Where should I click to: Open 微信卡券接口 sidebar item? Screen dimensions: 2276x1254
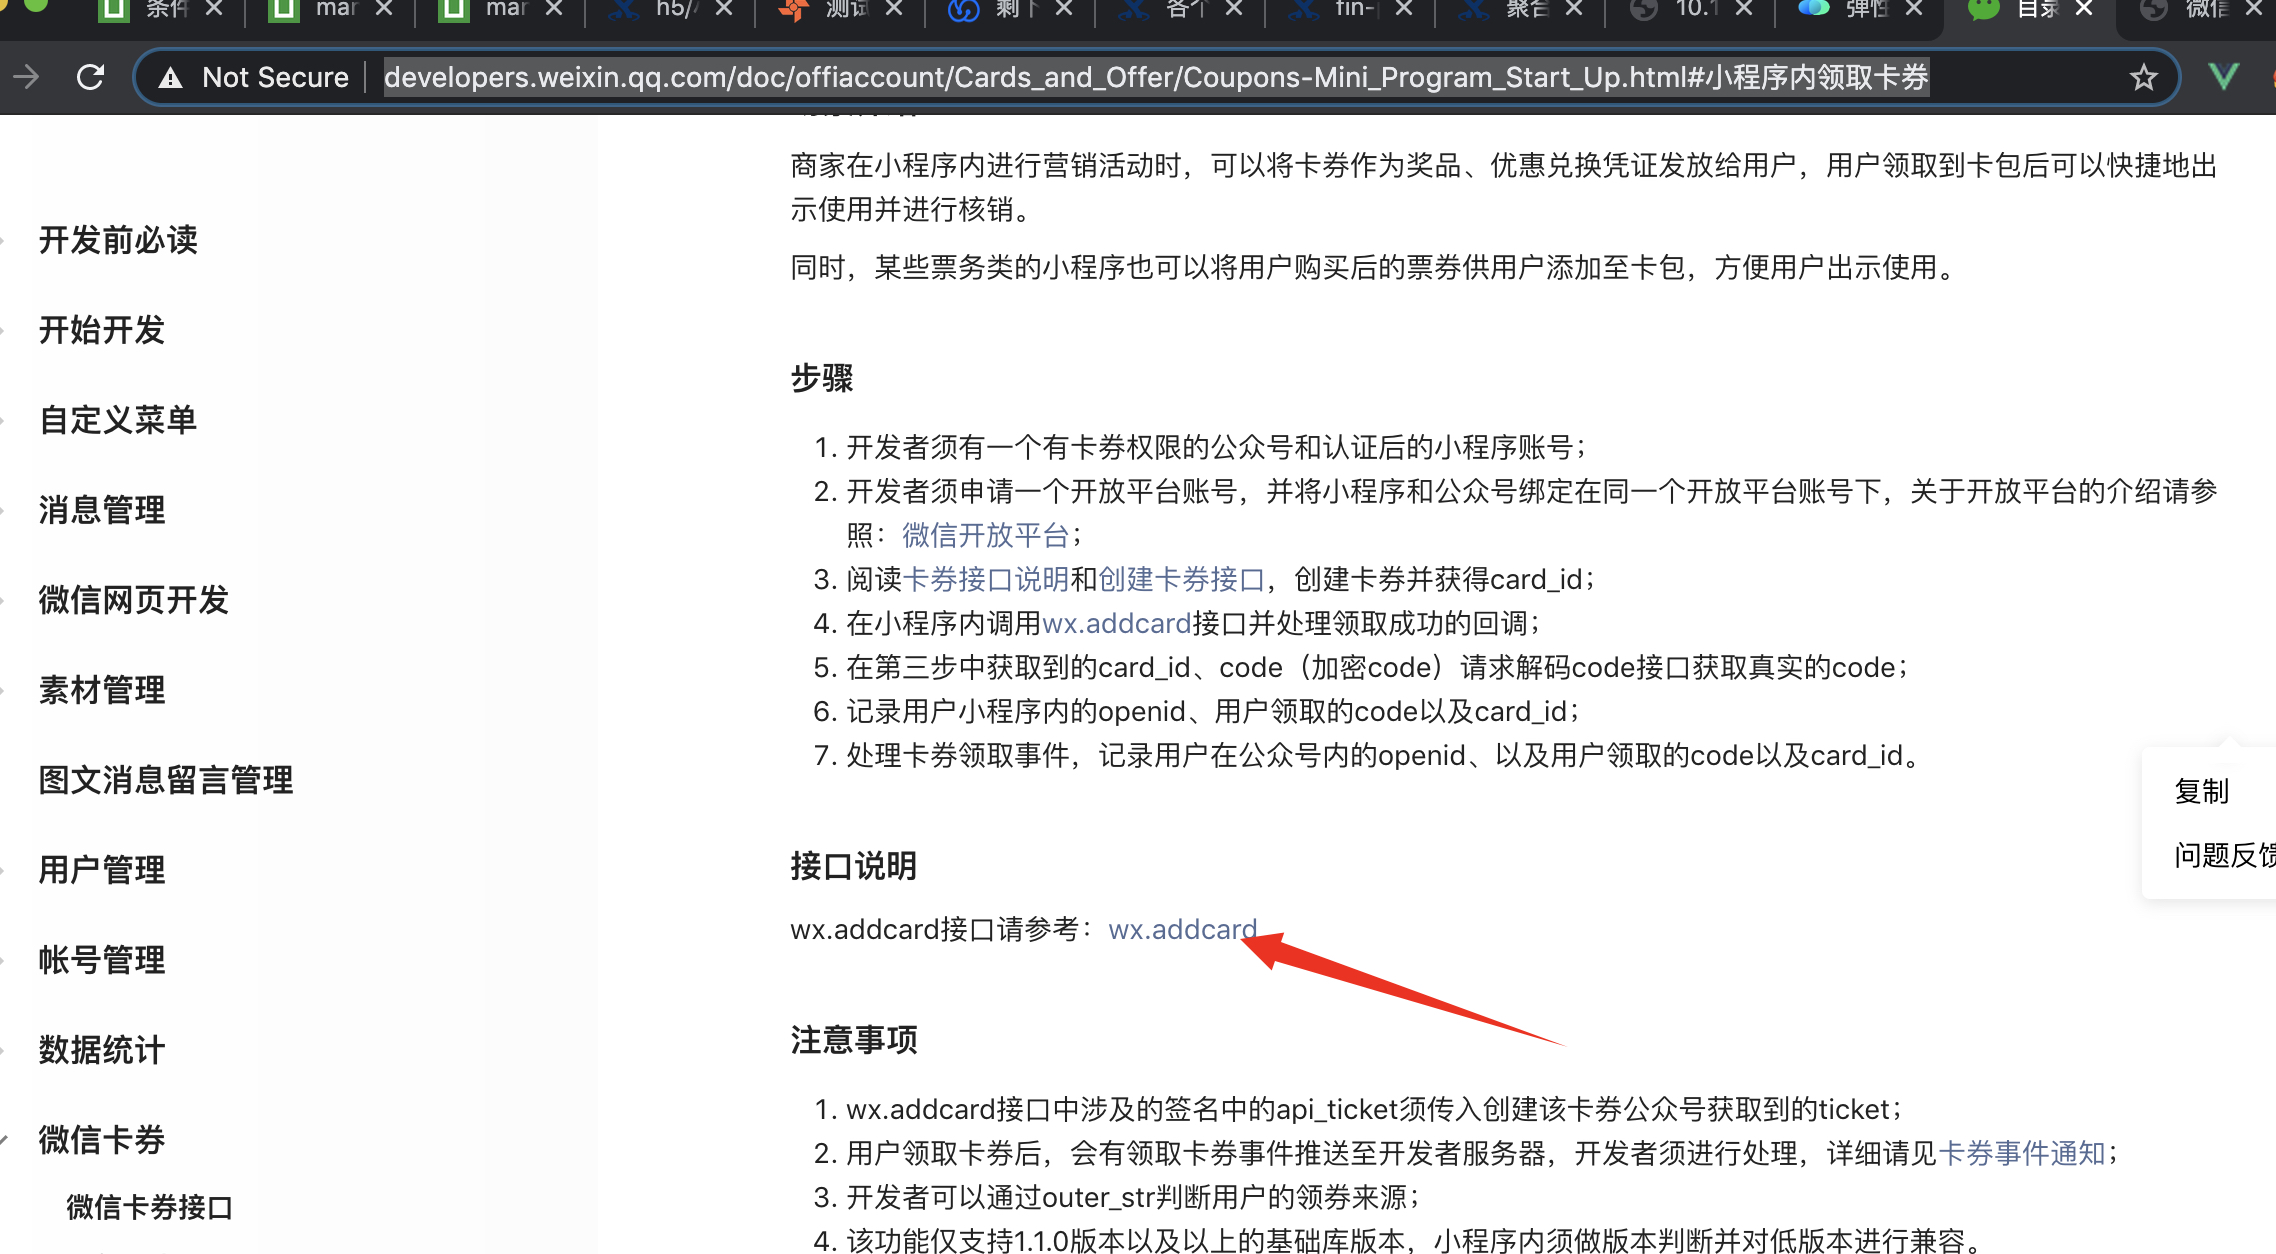point(149,1207)
